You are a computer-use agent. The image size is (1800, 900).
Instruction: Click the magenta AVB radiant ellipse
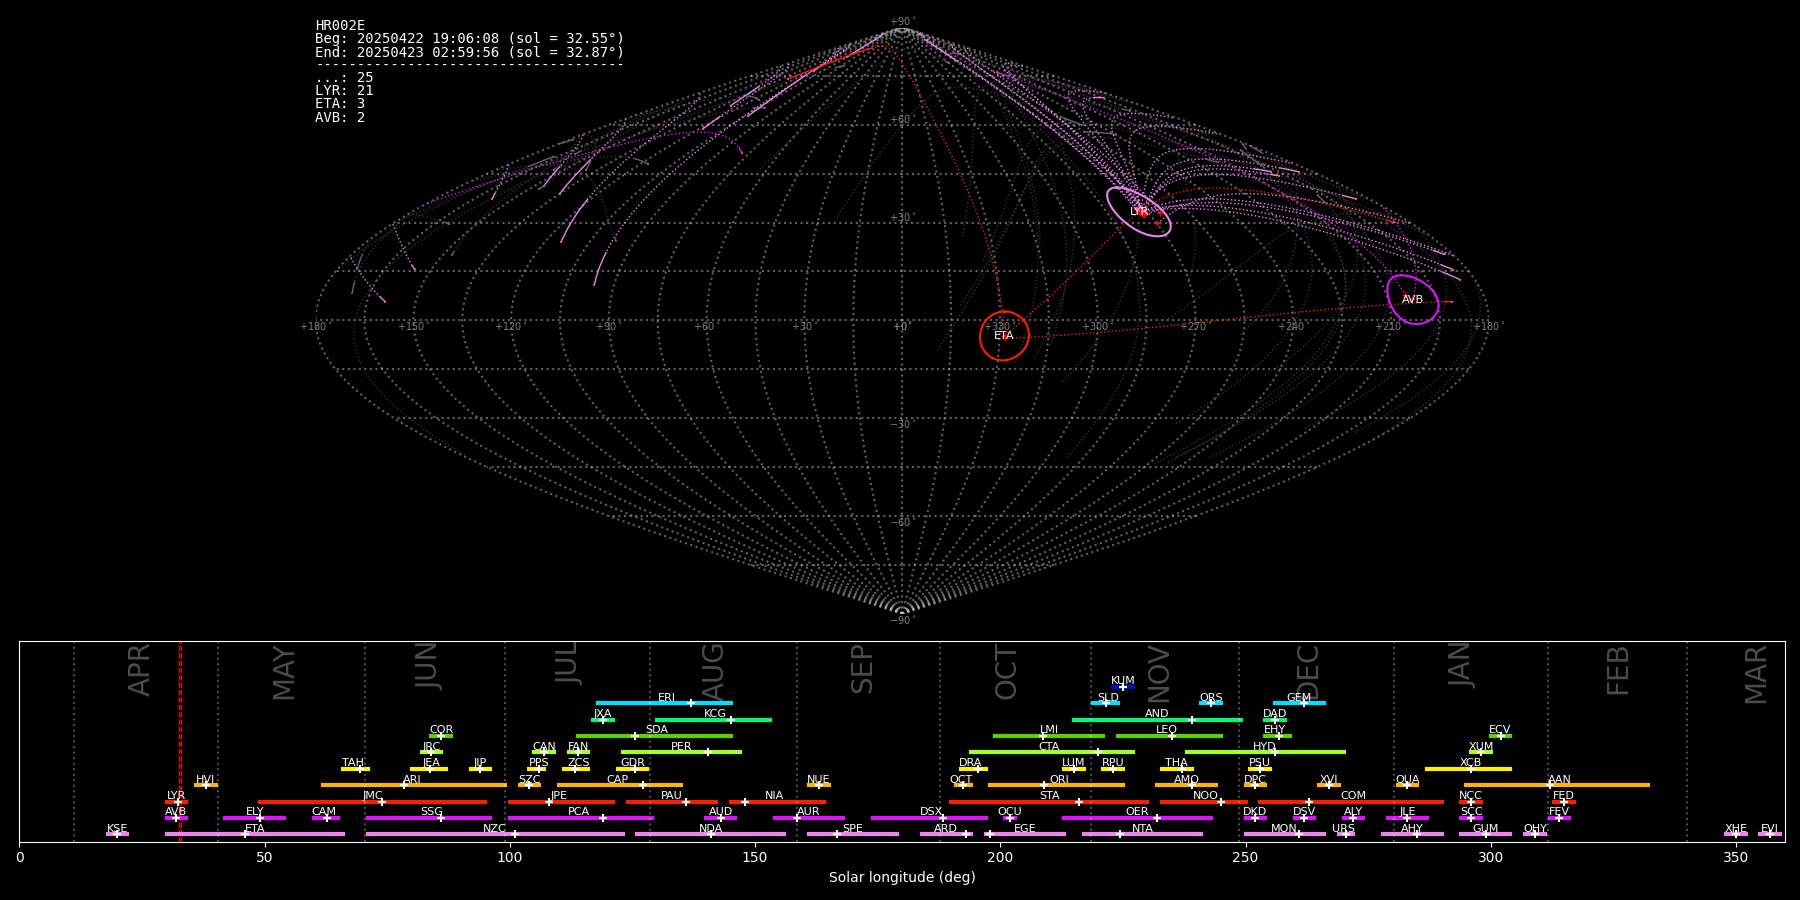point(1412,299)
